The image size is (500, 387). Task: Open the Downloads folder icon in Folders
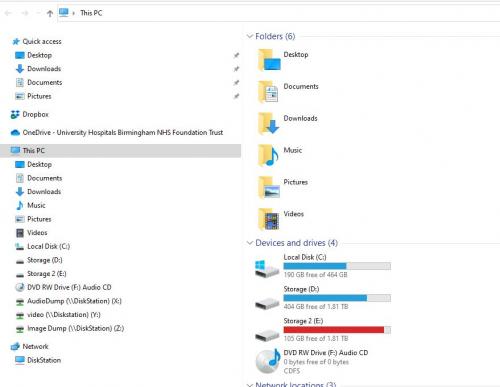(268, 123)
